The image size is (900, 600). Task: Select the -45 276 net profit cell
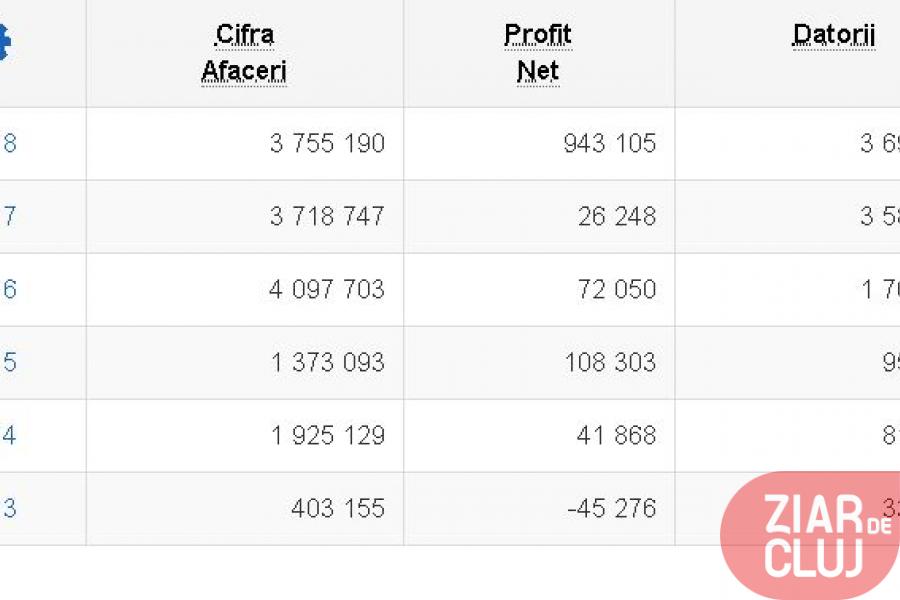coord(540,508)
